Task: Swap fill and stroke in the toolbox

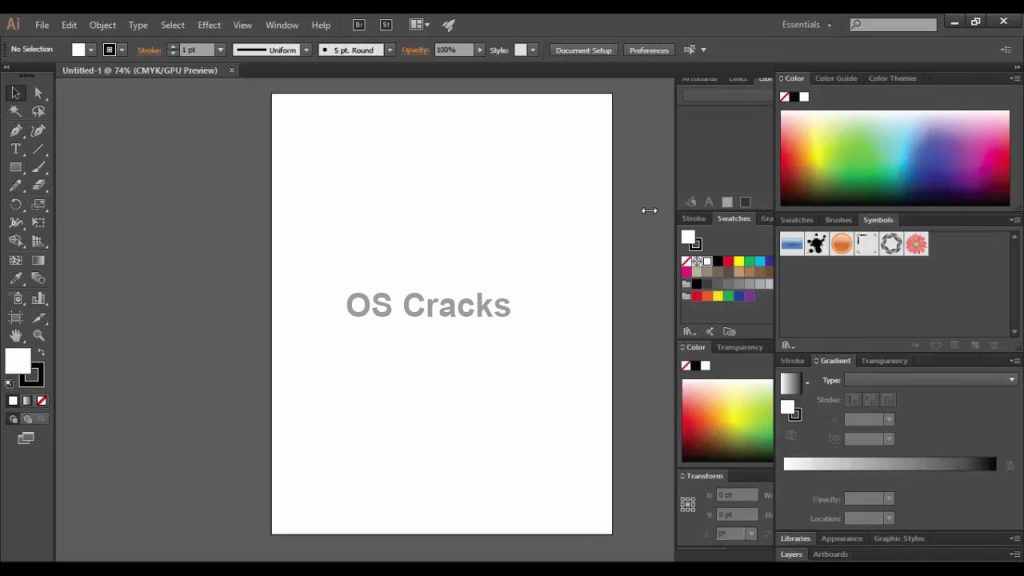Action: [x=41, y=353]
